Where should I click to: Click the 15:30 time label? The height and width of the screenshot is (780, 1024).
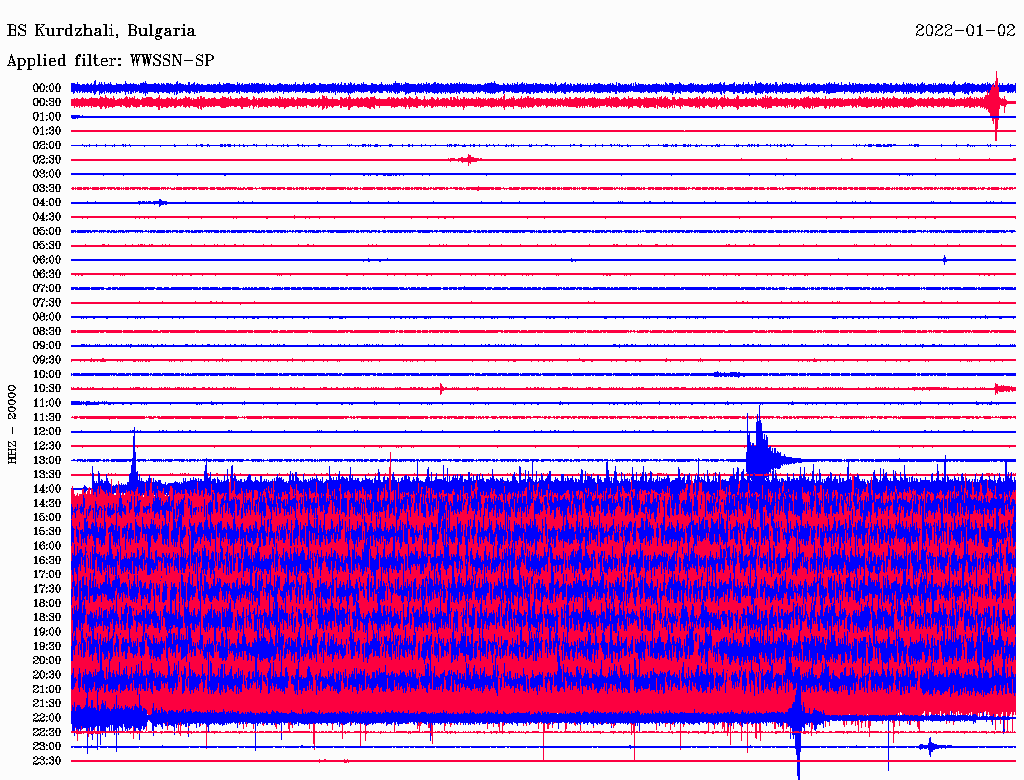coord(47,532)
